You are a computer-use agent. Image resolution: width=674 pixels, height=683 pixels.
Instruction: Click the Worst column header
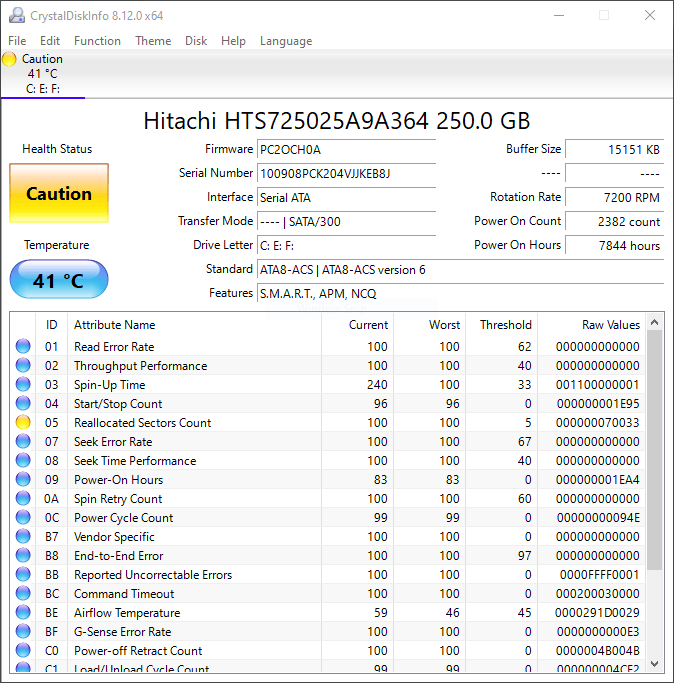[430, 325]
